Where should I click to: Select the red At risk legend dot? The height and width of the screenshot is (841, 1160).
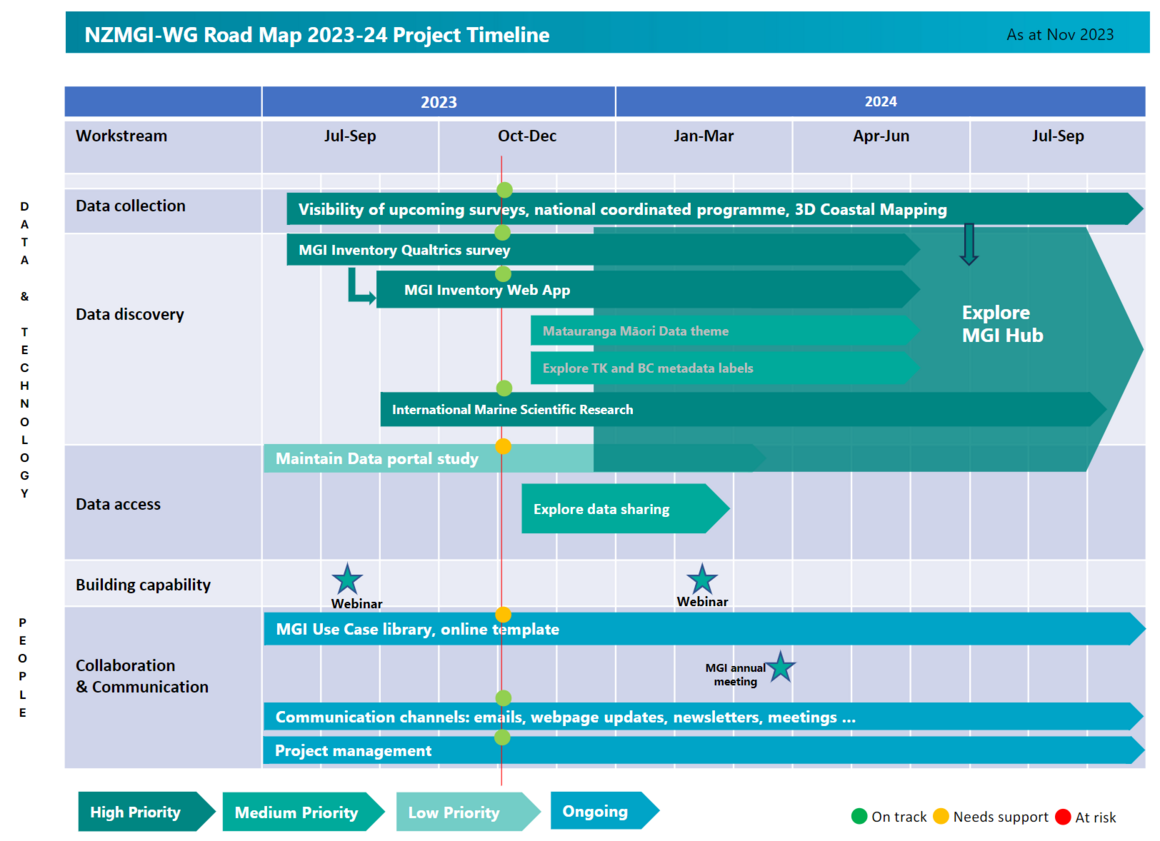coord(1063,816)
